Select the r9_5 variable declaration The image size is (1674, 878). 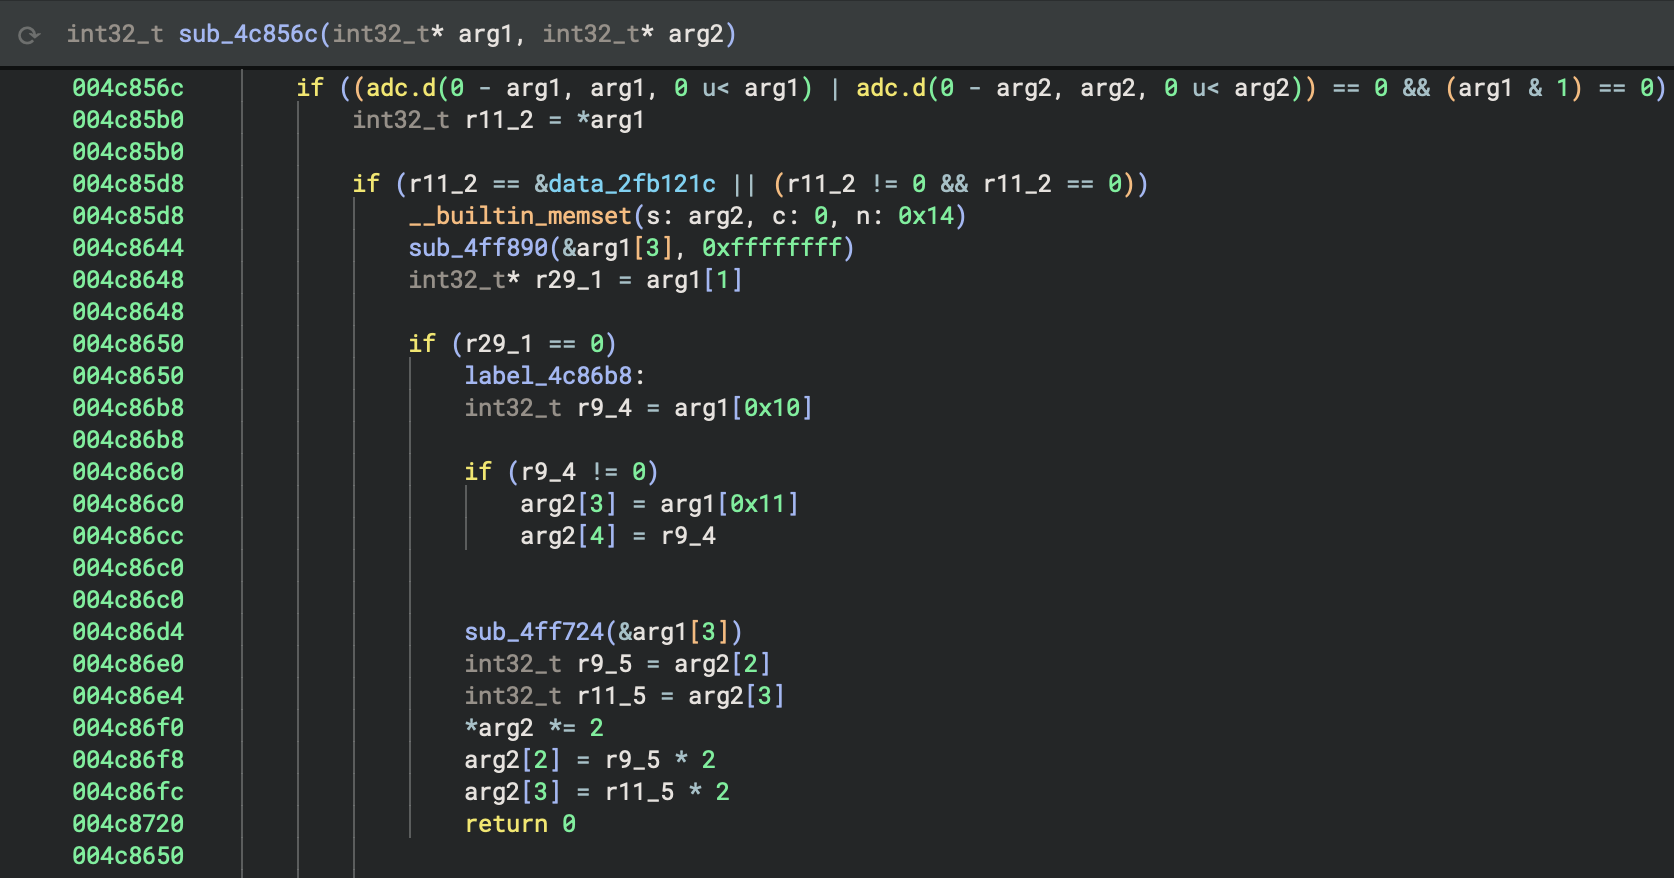[604, 664]
